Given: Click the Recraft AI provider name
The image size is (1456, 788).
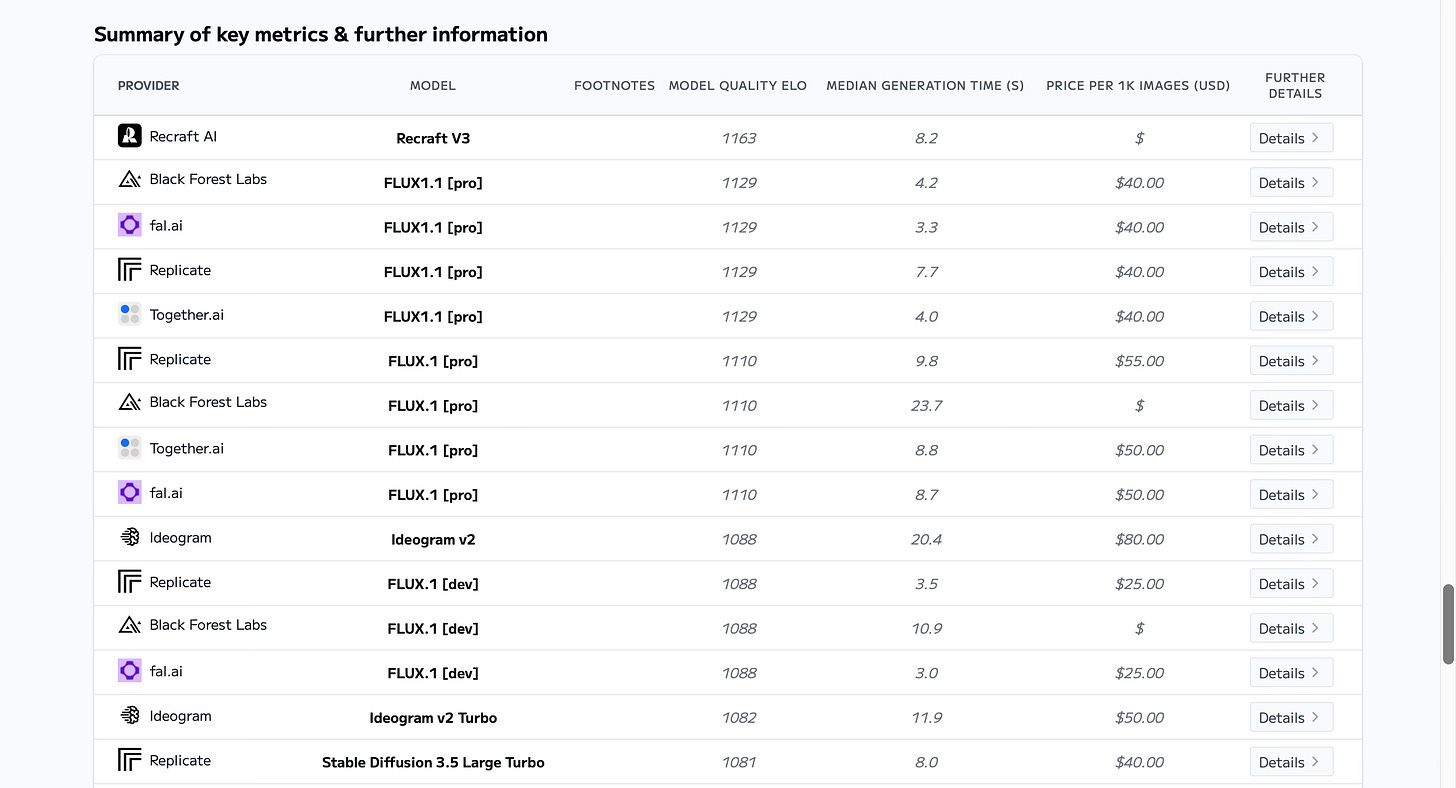Looking at the screenshot, I should coord(183,136).
